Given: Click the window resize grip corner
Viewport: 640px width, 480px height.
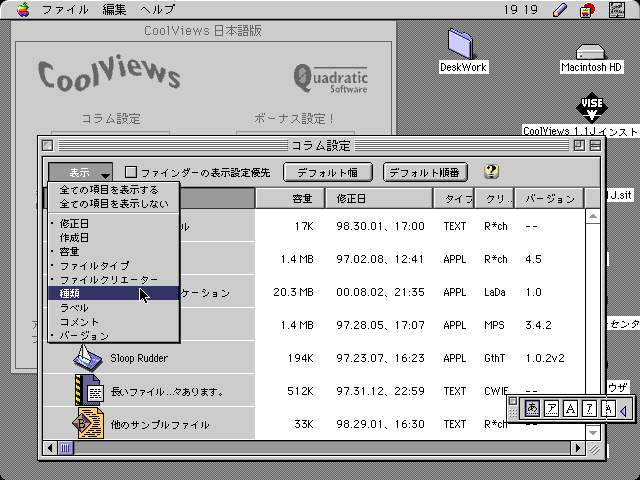Looking at the screenshot, I should coord(593,449).
